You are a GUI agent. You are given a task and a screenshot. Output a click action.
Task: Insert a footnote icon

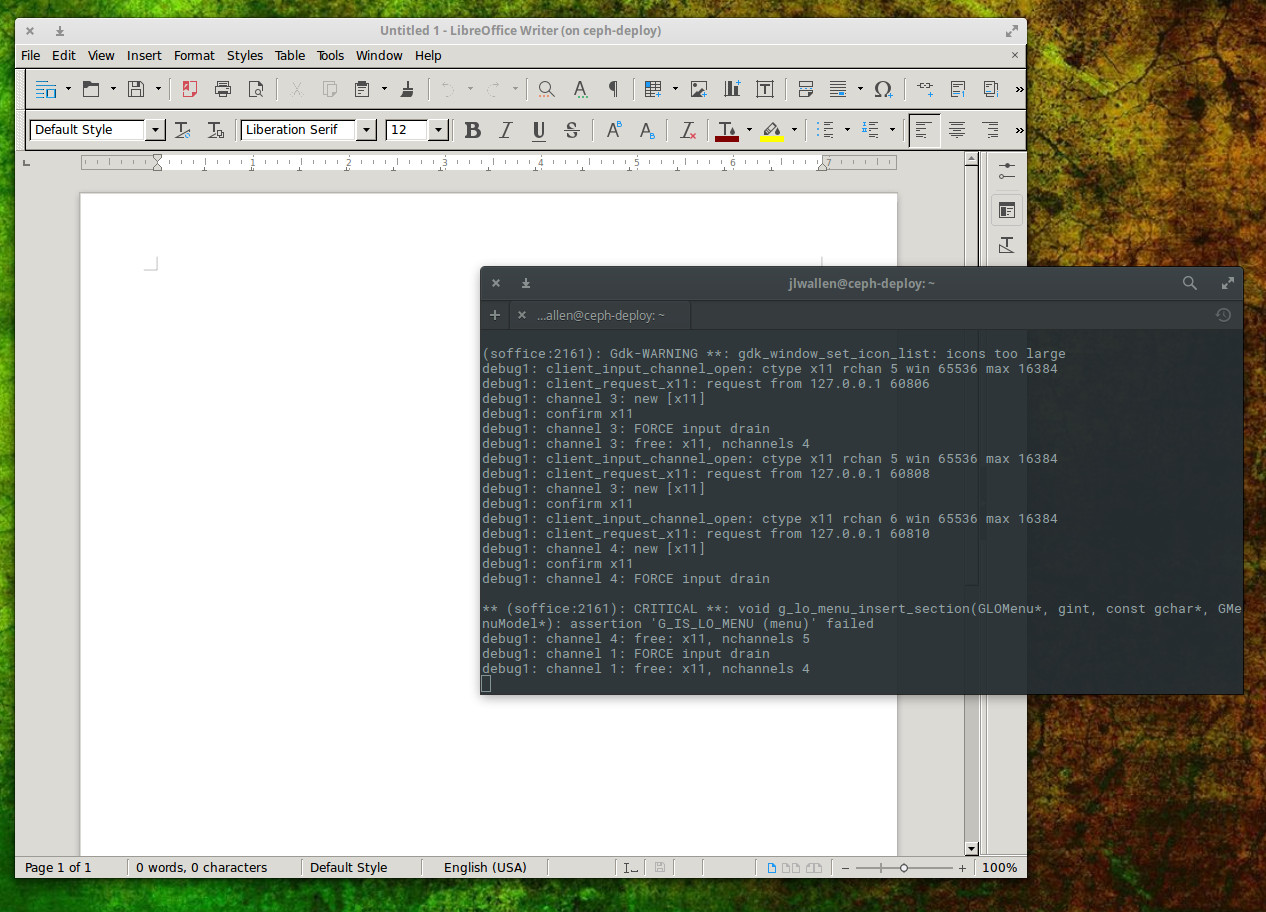click(958, 89)
